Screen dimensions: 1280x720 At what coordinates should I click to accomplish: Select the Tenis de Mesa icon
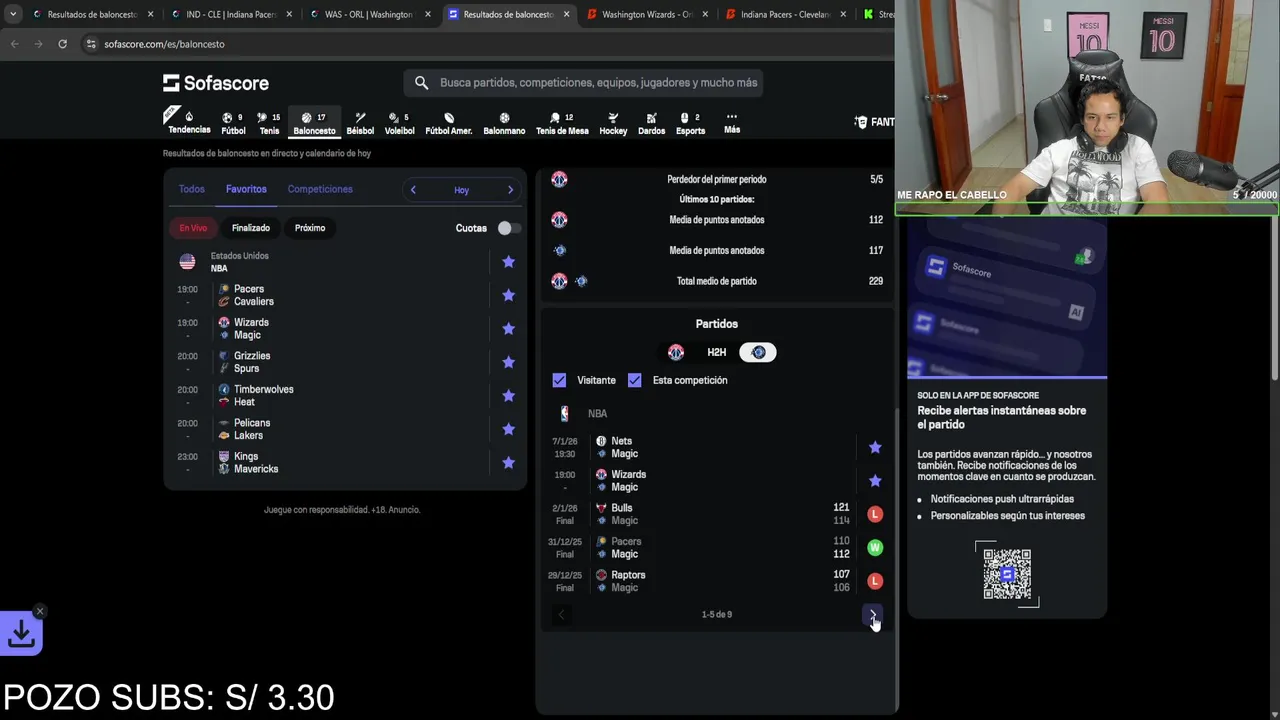tap(562, 123)
